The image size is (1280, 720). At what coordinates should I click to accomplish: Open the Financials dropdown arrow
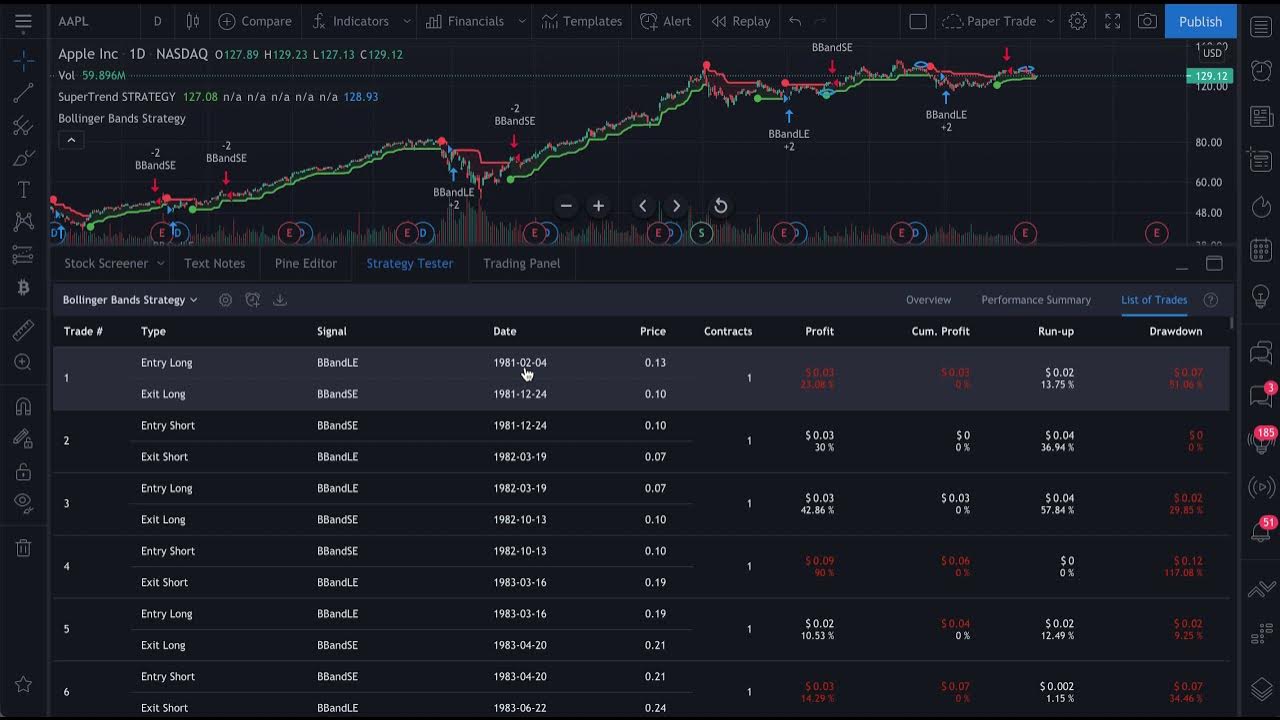pos(522,21)
